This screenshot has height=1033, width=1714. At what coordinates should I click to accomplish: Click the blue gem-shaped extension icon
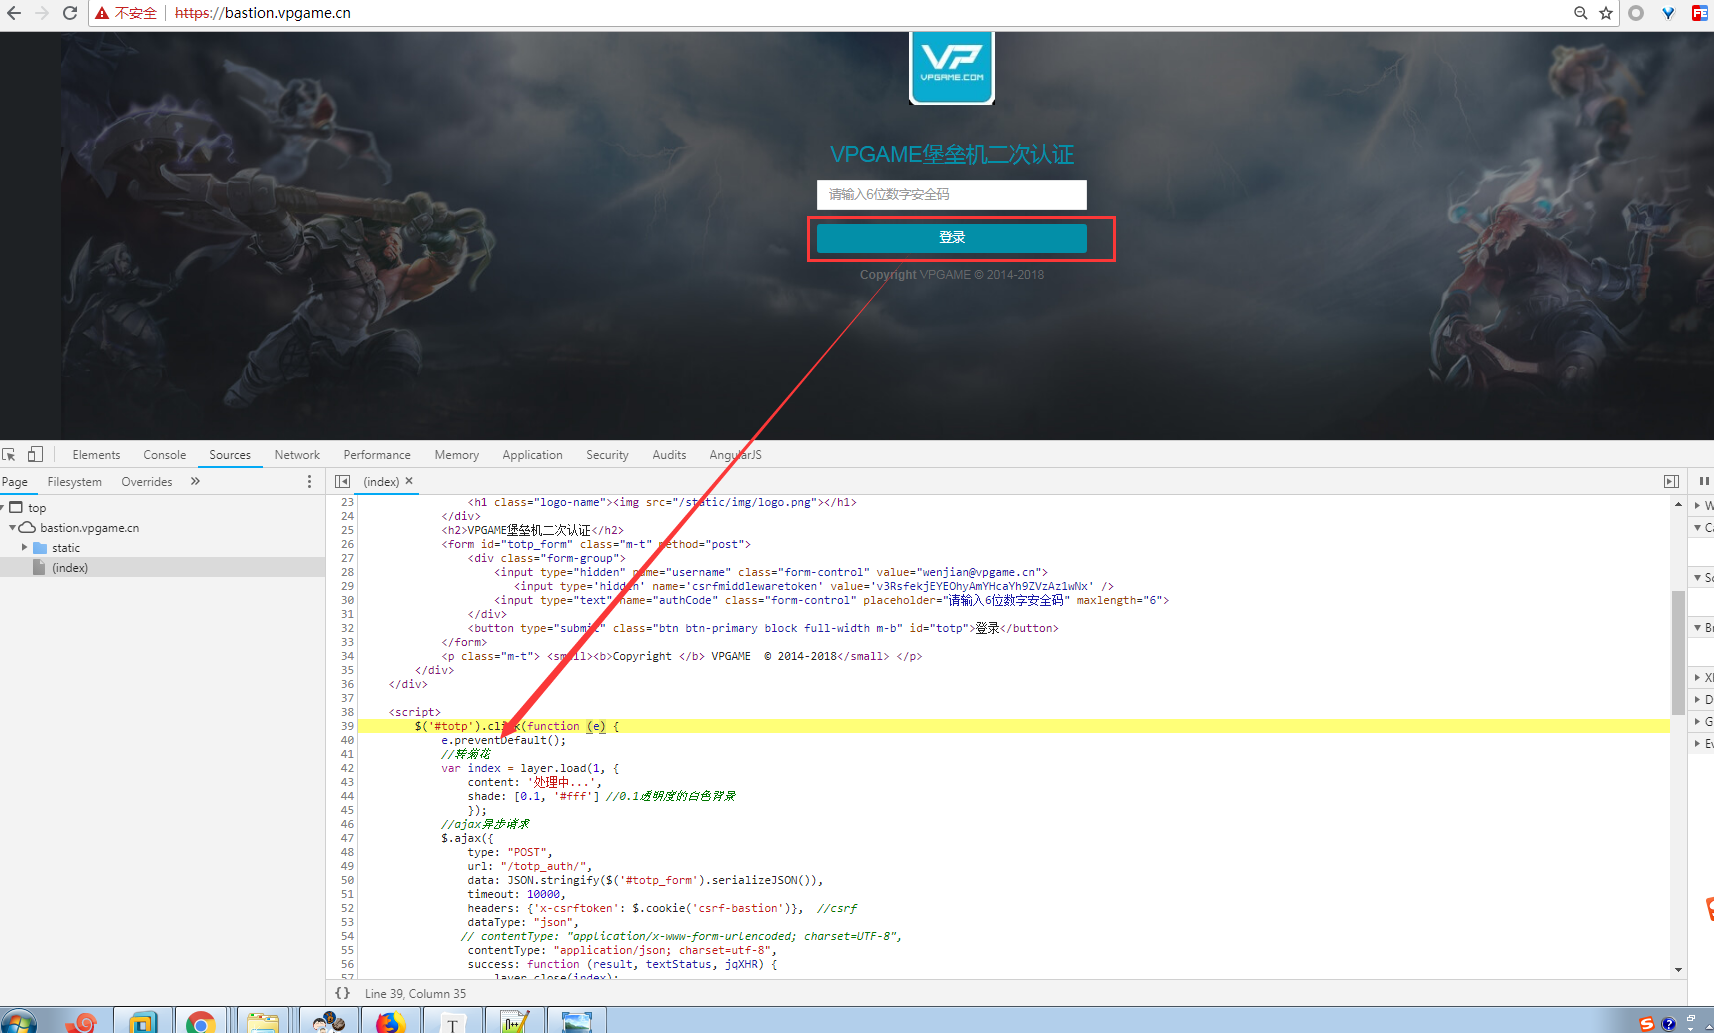[x=1668, y=13]
